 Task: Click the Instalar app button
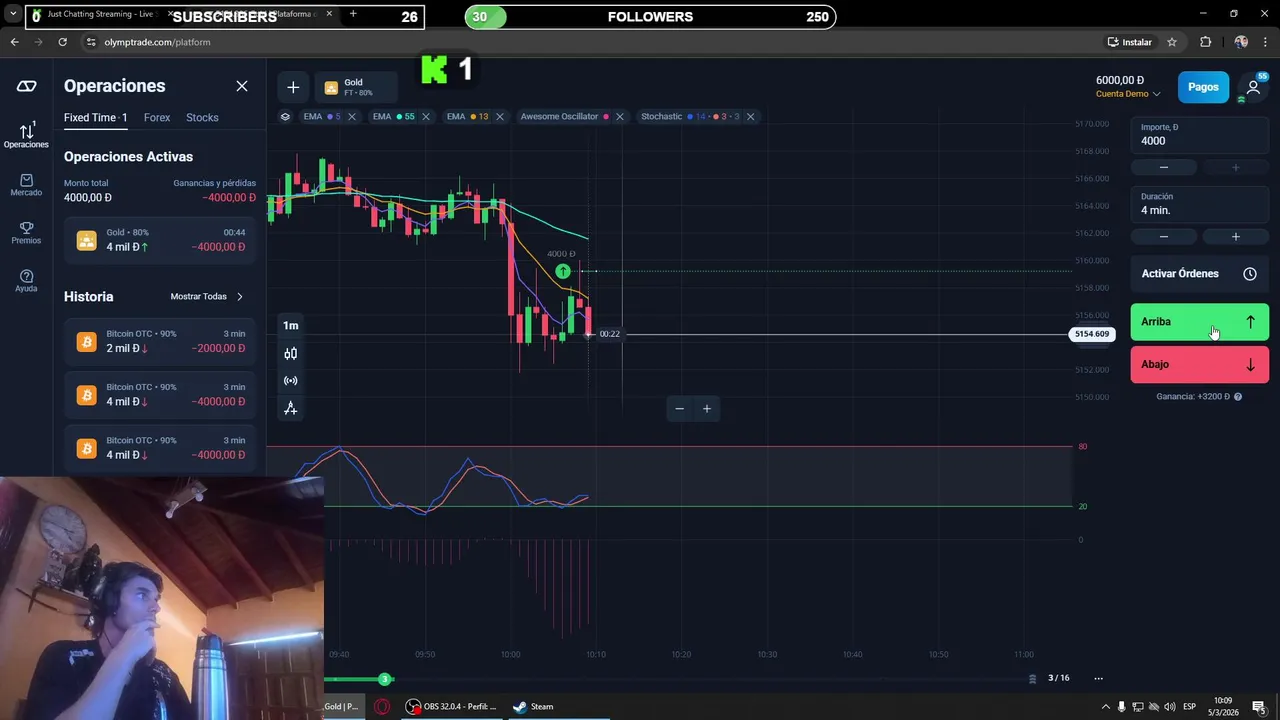(1130, 42)
